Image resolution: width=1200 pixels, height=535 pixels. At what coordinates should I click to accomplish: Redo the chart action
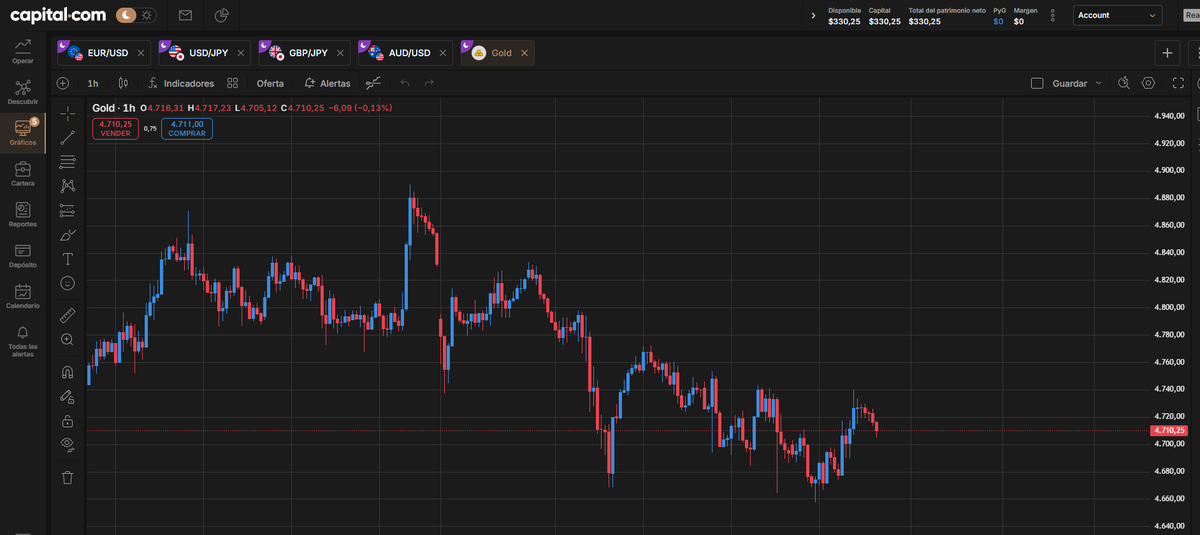tap(429, 83)
